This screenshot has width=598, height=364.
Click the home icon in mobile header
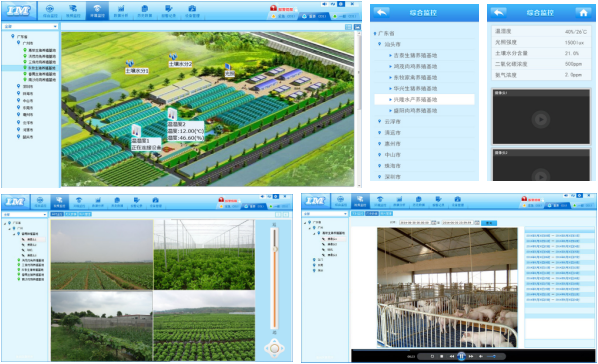583,13
